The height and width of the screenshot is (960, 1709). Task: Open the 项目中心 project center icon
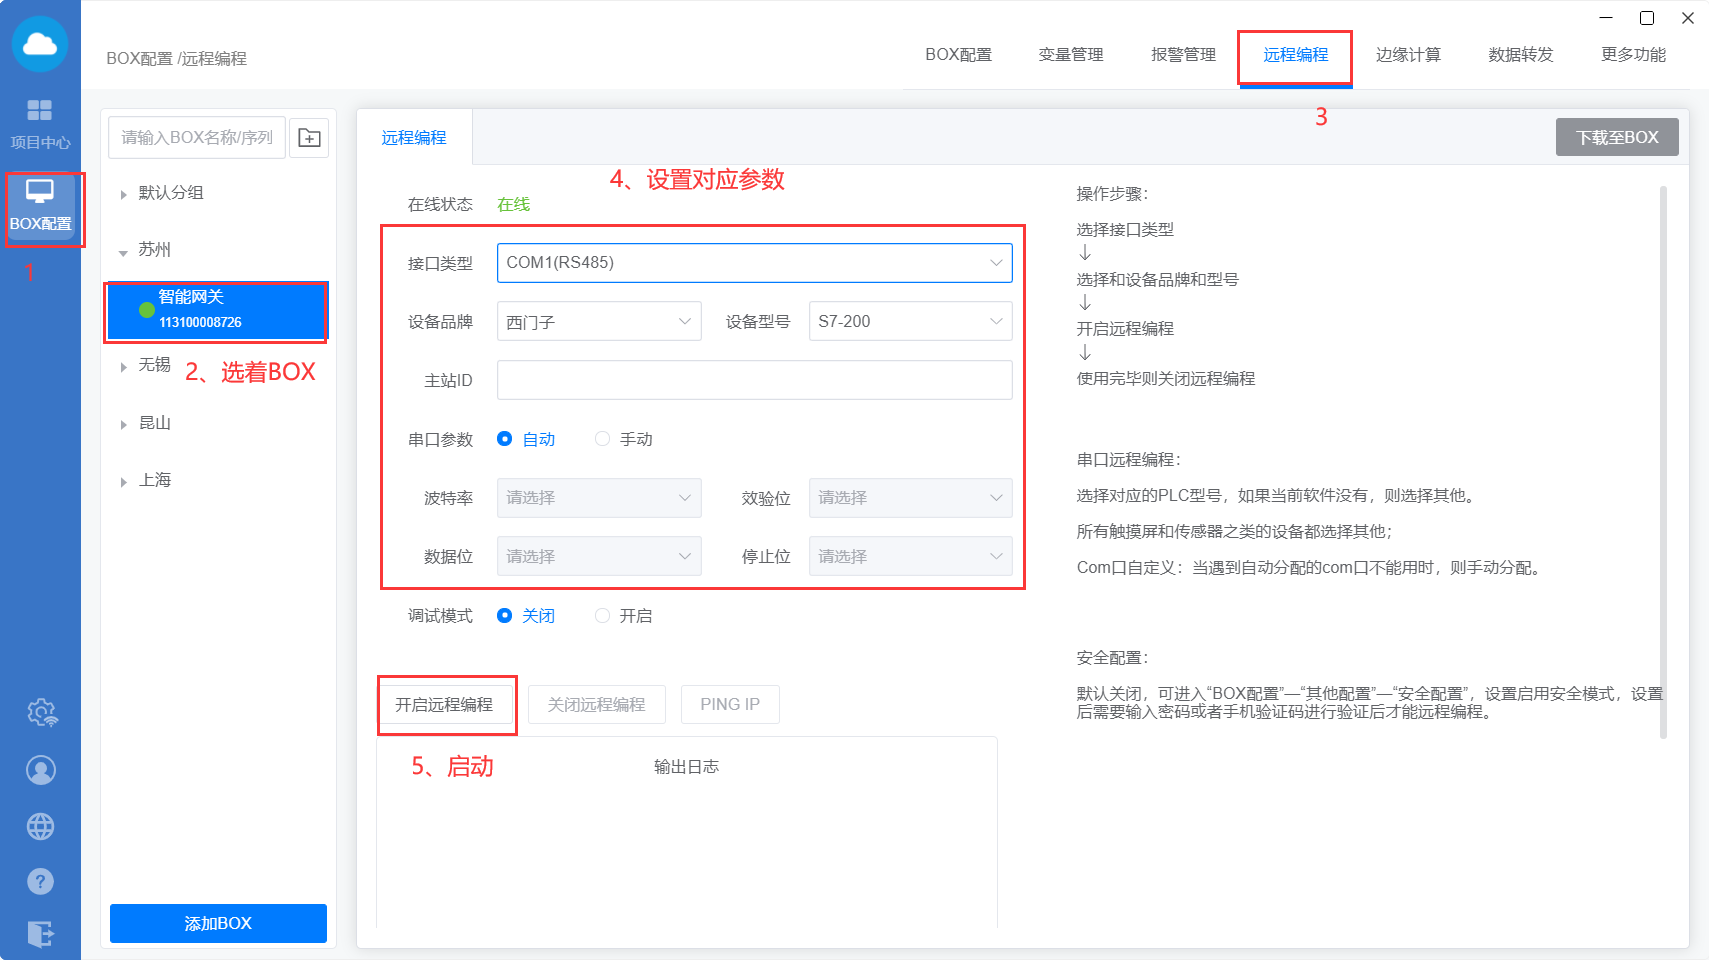(40, 123)
